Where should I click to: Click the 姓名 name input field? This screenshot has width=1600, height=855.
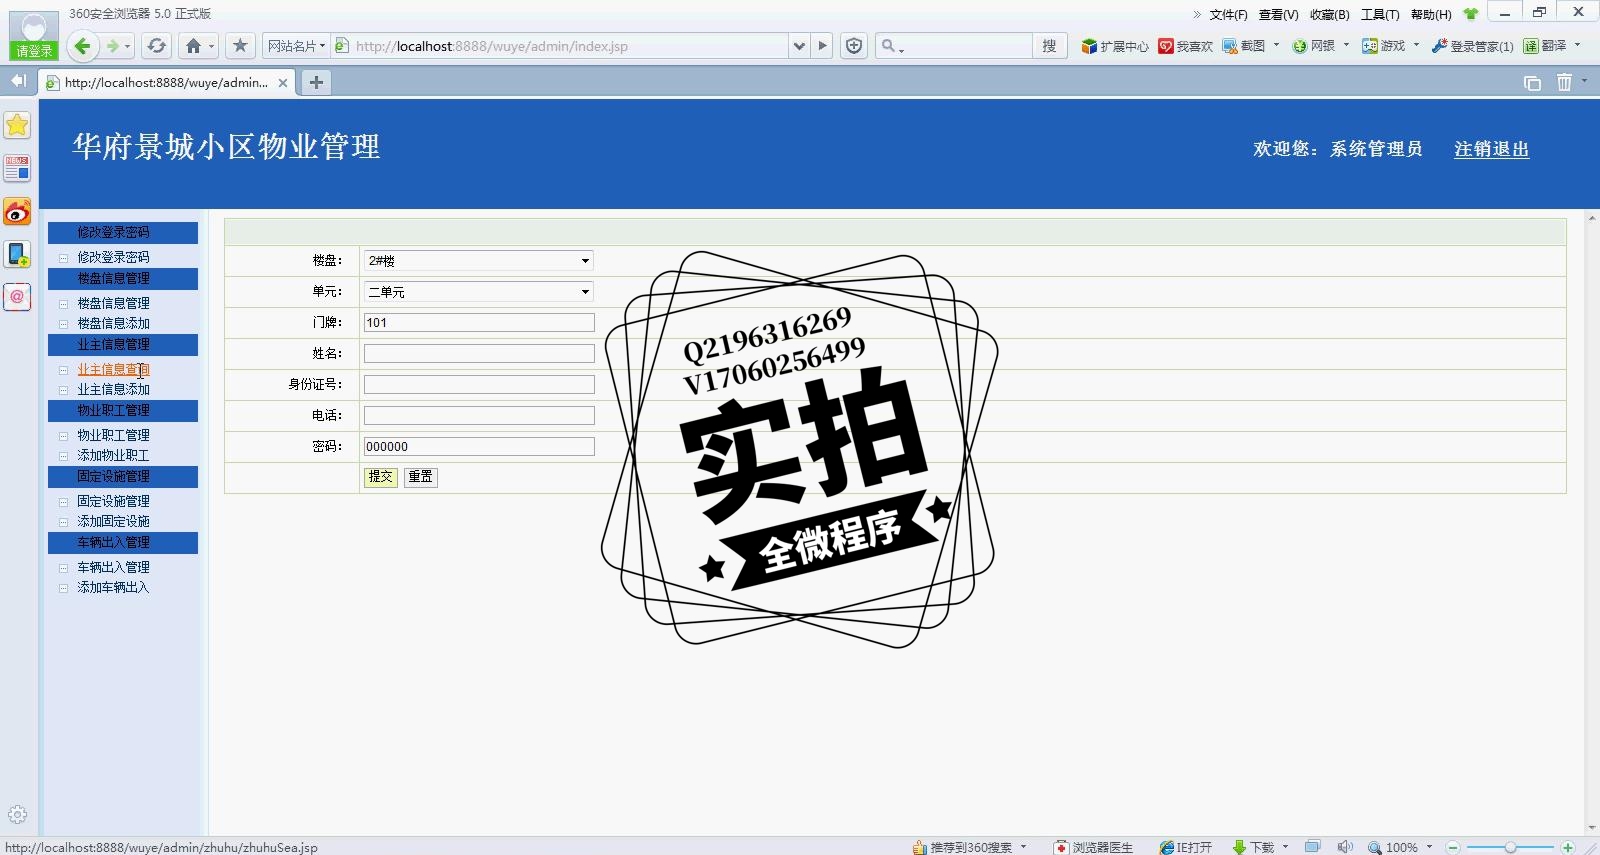tap(479, 354)
